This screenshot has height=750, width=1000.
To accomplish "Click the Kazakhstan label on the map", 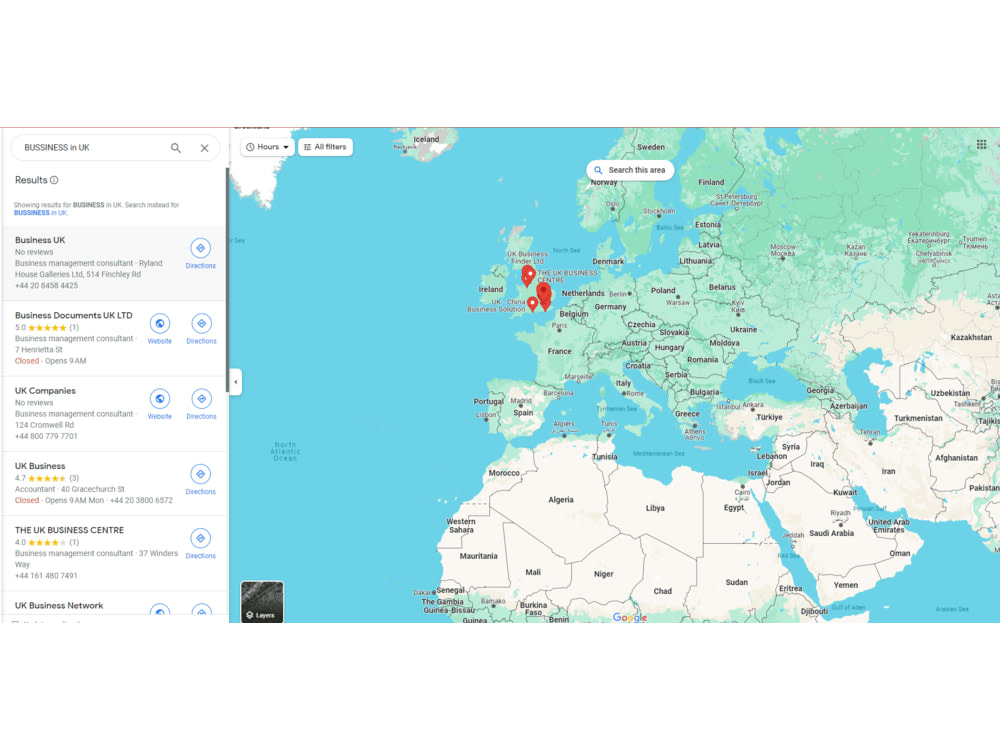I will click(x=971, y=338).
